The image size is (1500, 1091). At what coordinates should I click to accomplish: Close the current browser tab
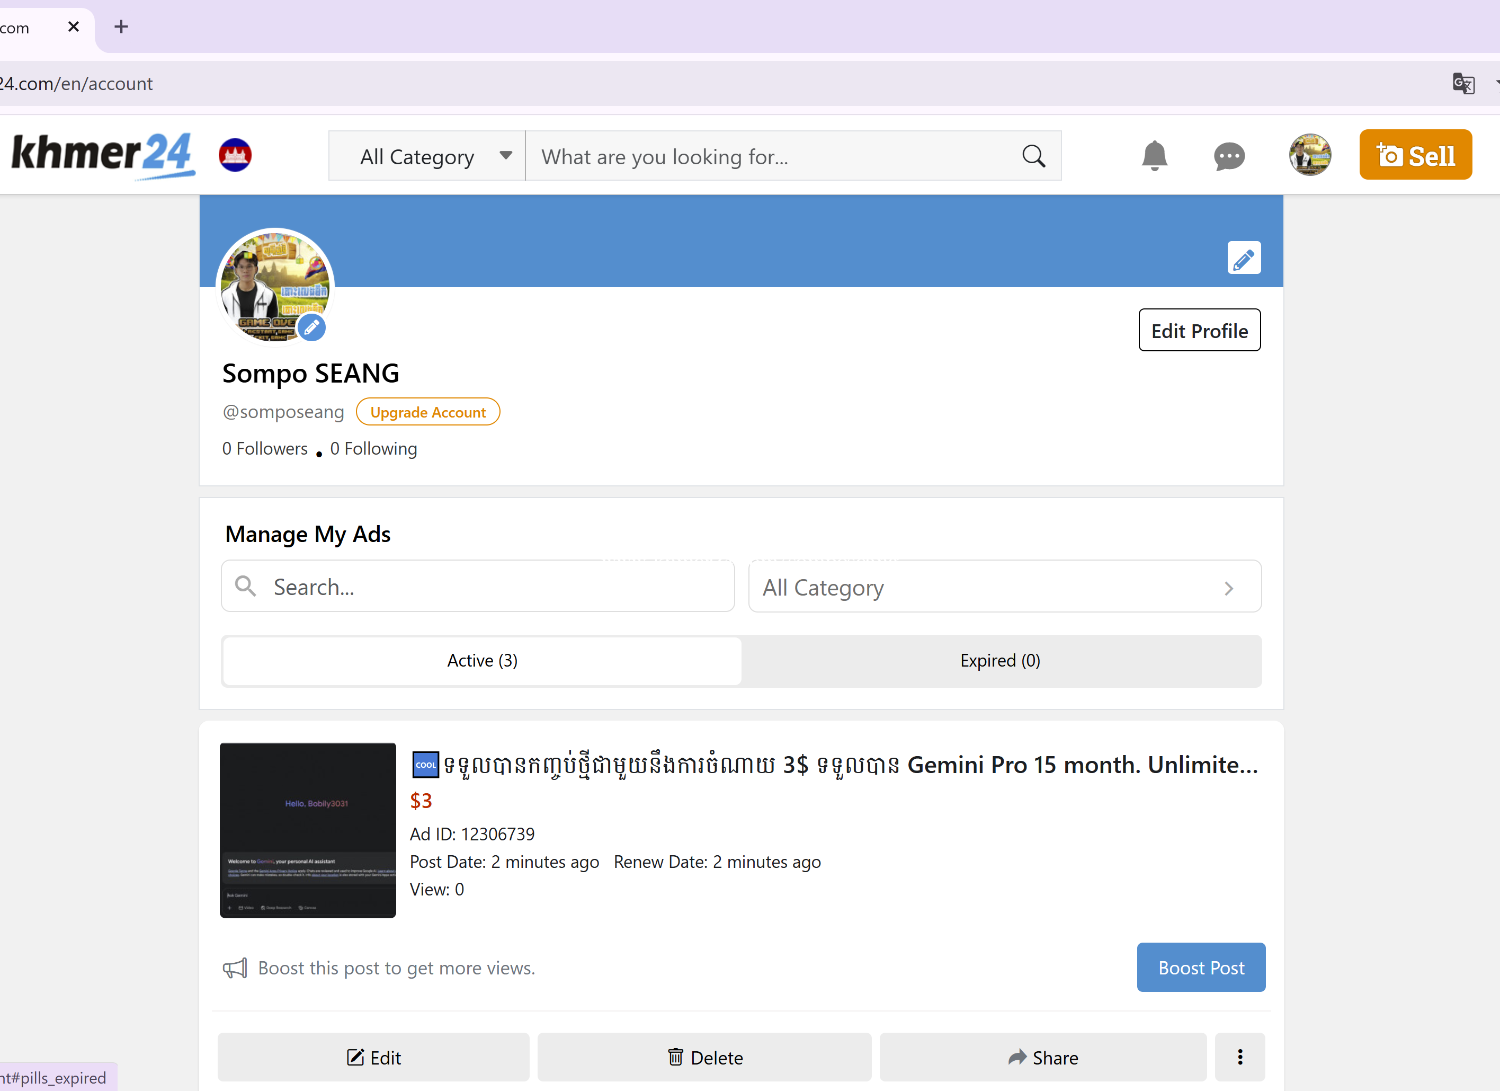coord(73,27)
